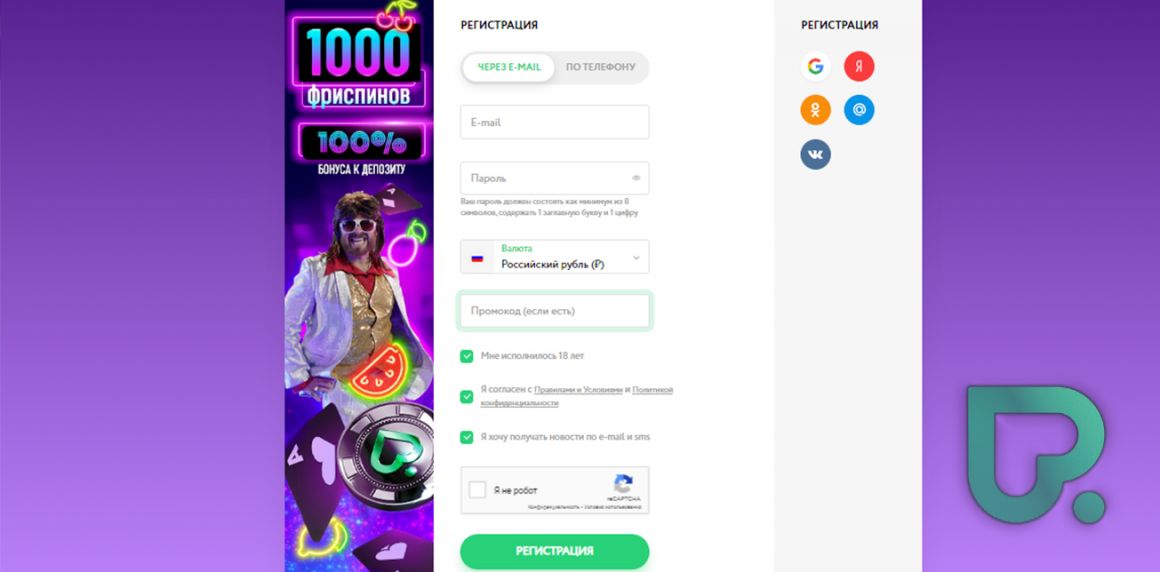Select the 'Через e-mail' tab

(509, 67)
